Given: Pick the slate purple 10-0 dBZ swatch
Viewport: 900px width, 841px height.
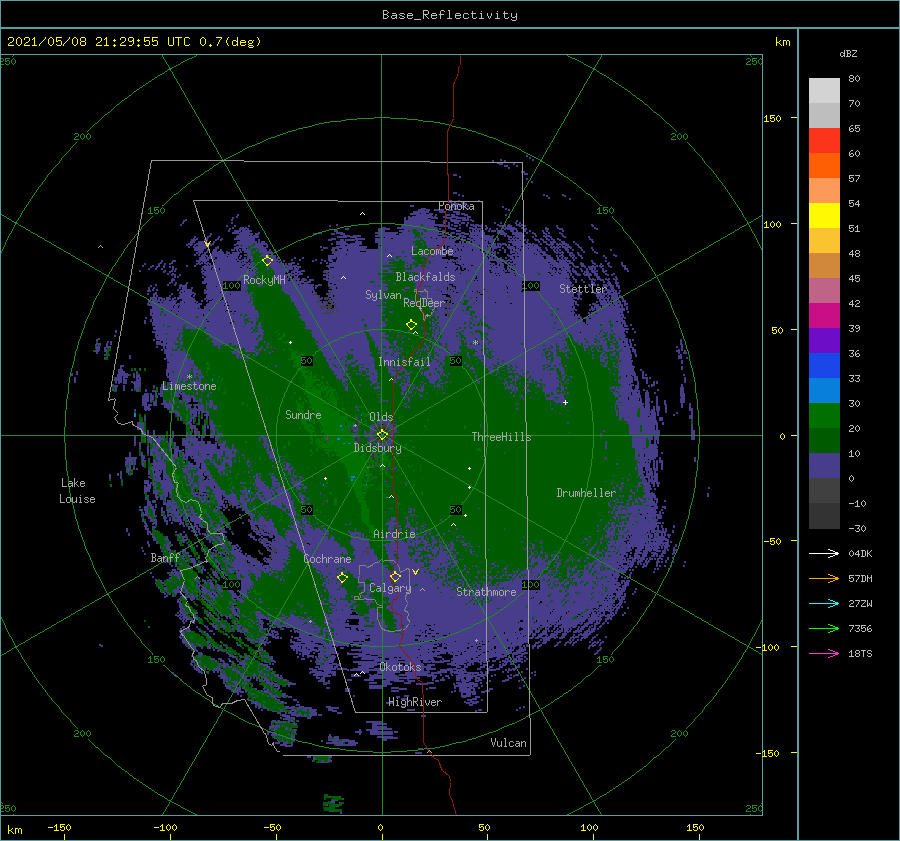Looking at the screenshot, I should 824,466.
